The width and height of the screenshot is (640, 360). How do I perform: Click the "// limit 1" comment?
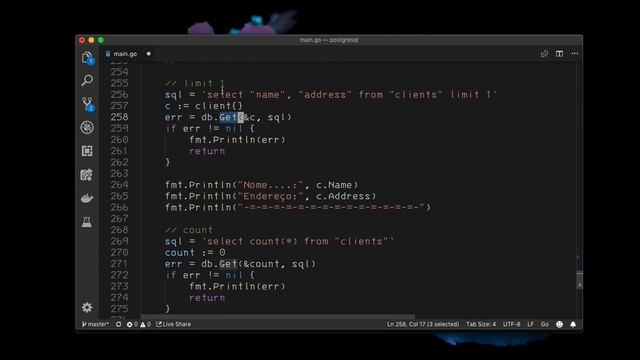(195, 84)
